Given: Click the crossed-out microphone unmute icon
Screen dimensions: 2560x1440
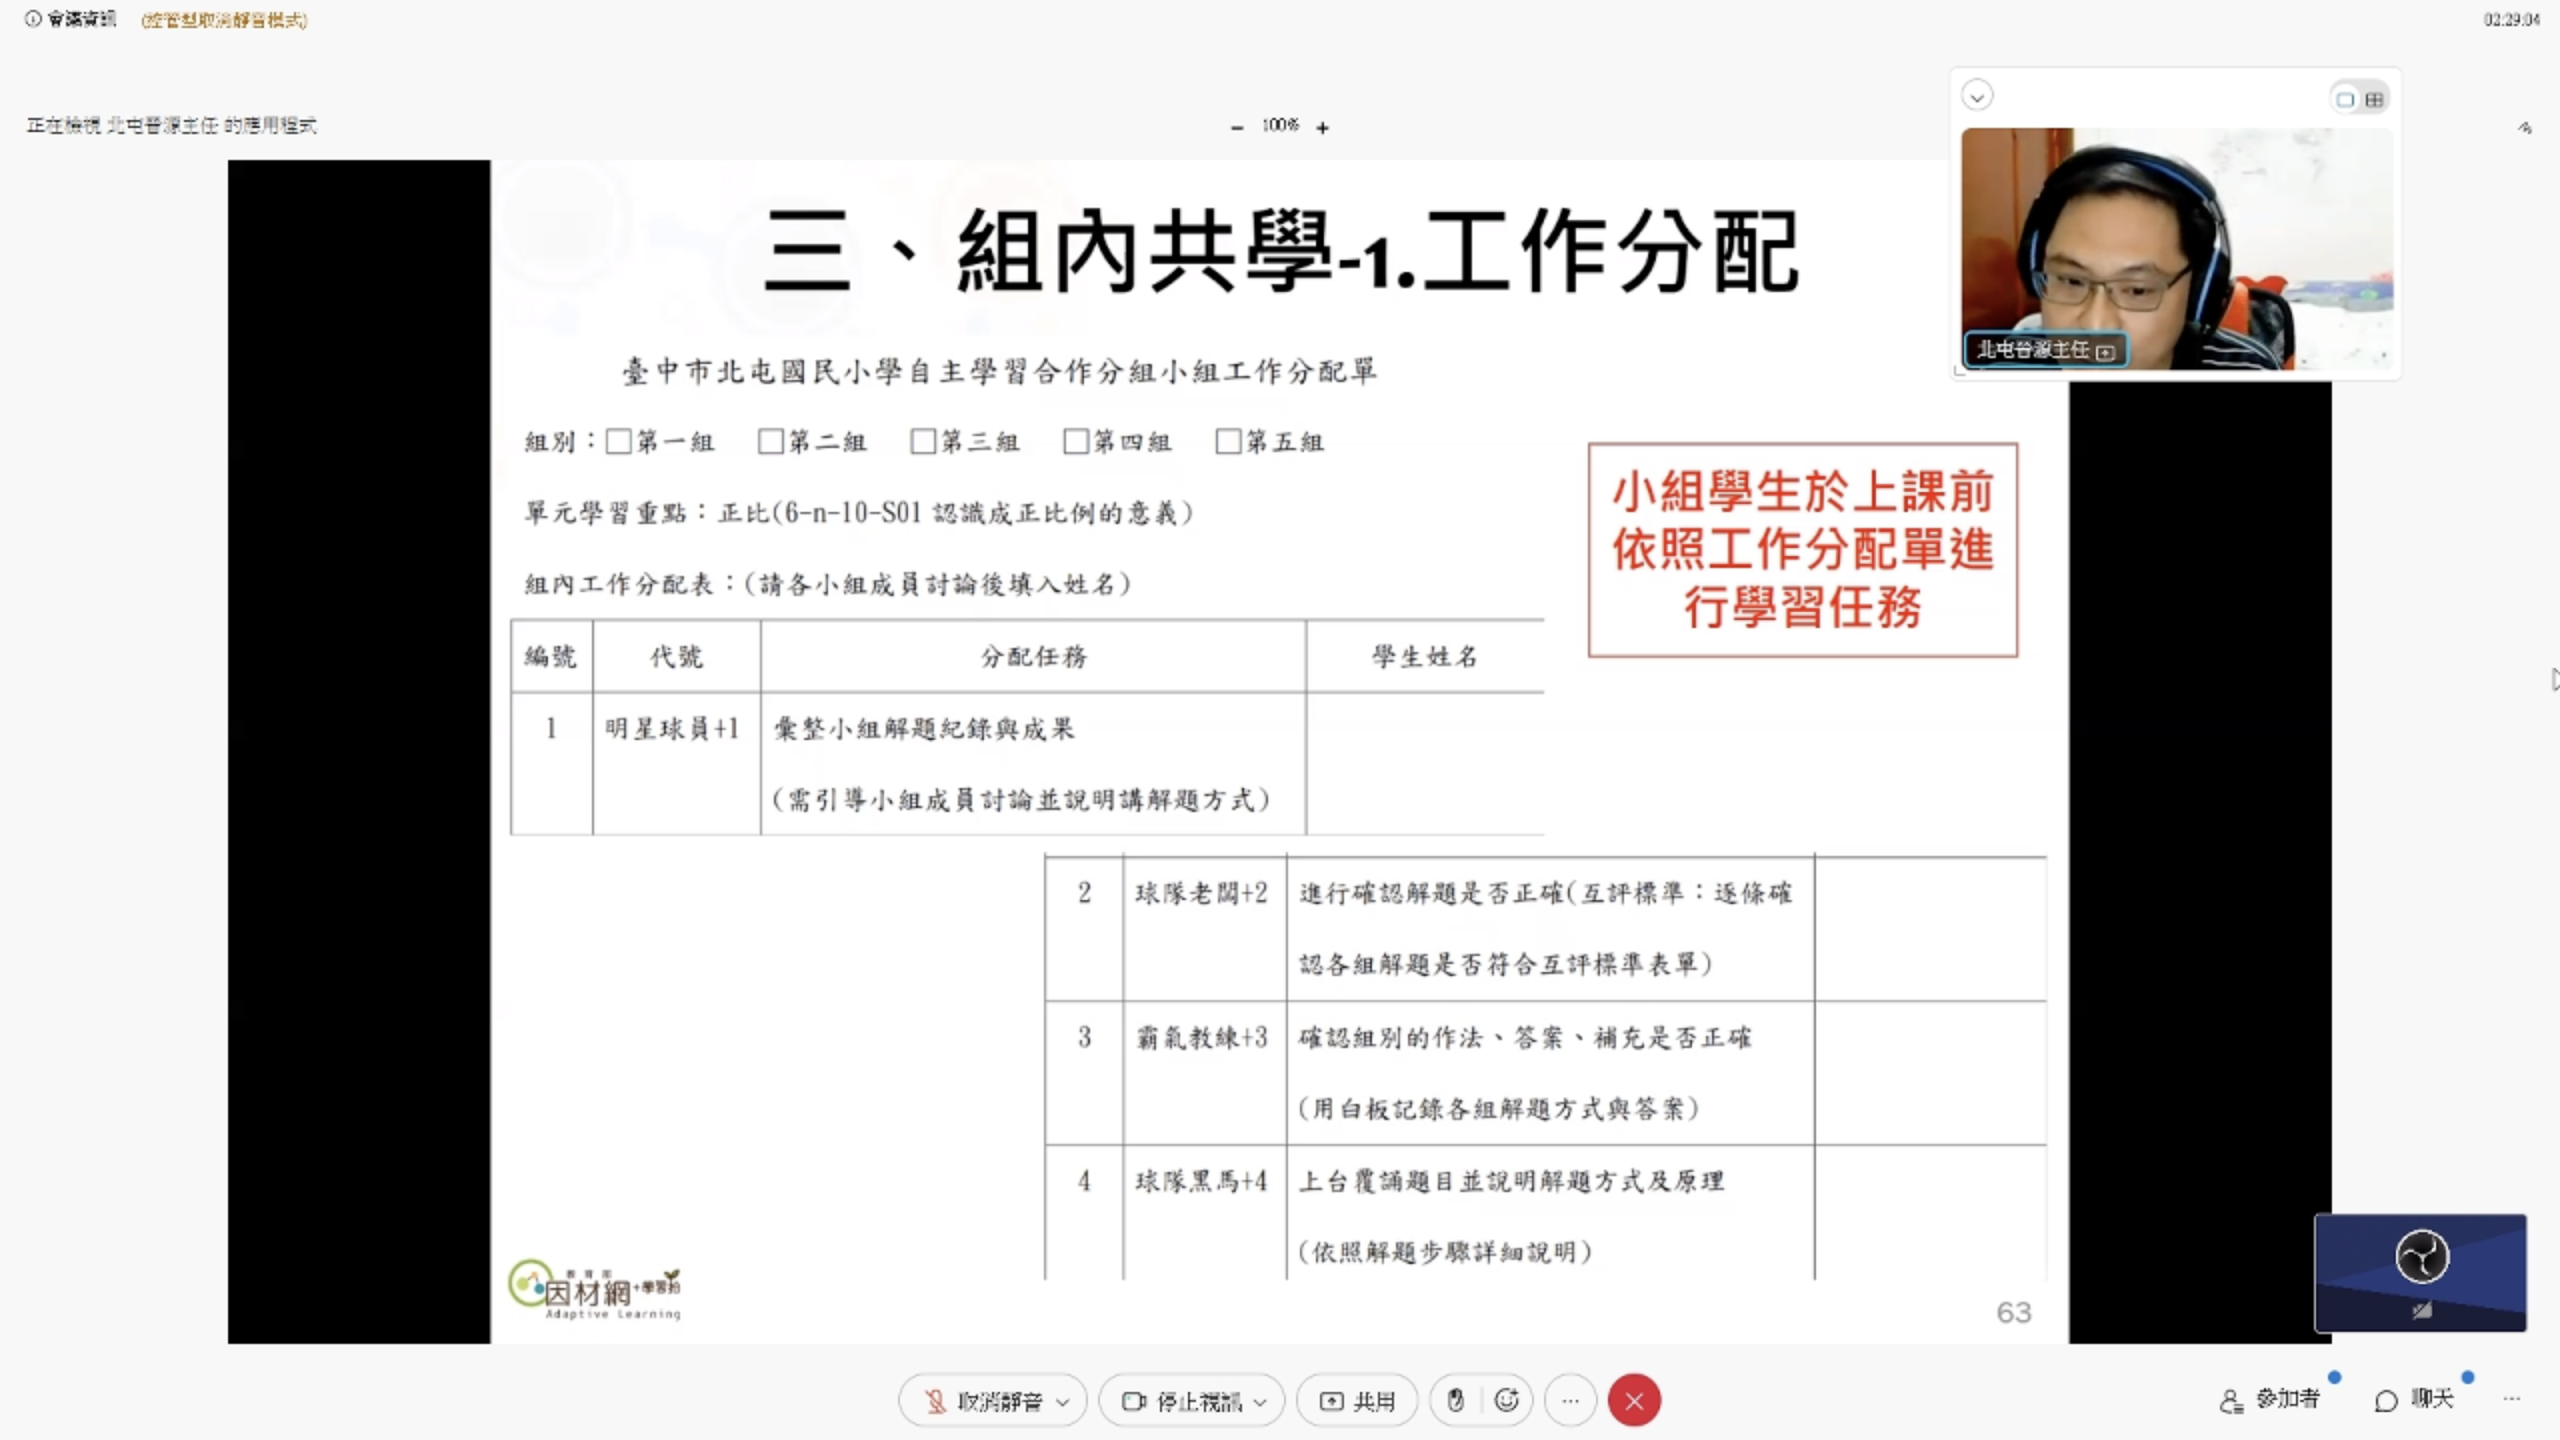Looking at the screenshot, I should click(935, 1401).
